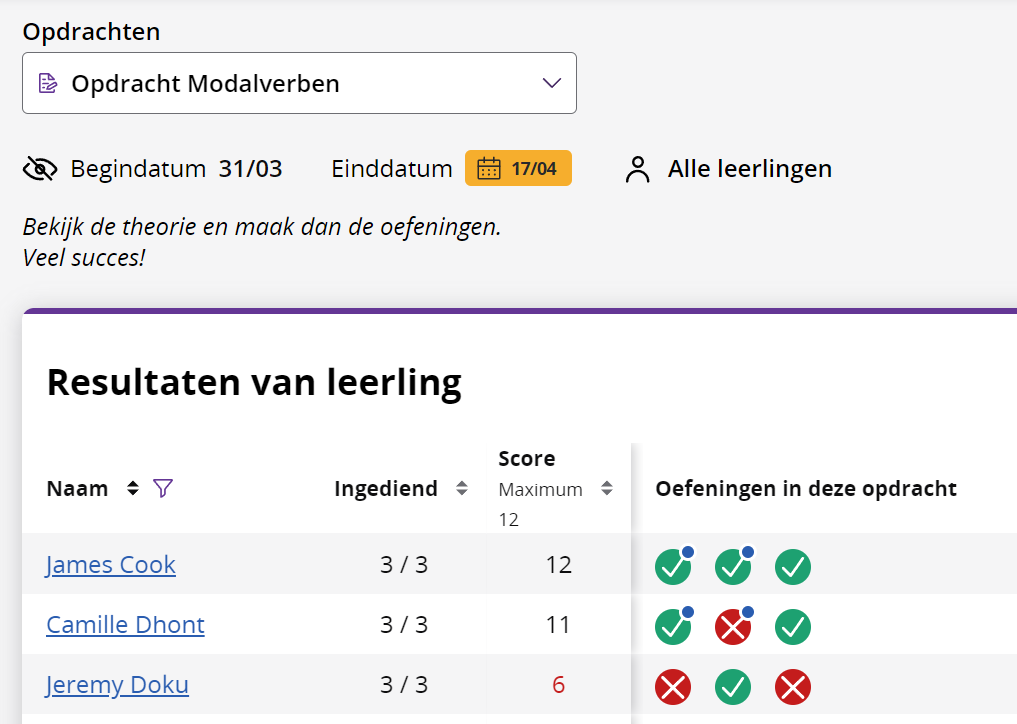Click the dropdown chevron in Opdrachten selector

tap(551, 83)
